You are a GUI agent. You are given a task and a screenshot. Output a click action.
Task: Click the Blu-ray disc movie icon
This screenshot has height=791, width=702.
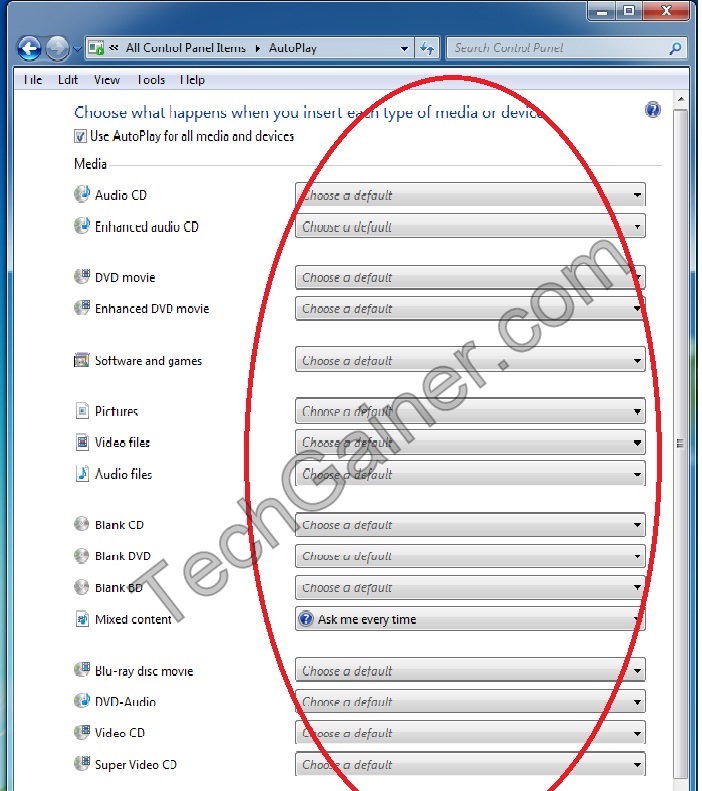click(x=82, y=670)
